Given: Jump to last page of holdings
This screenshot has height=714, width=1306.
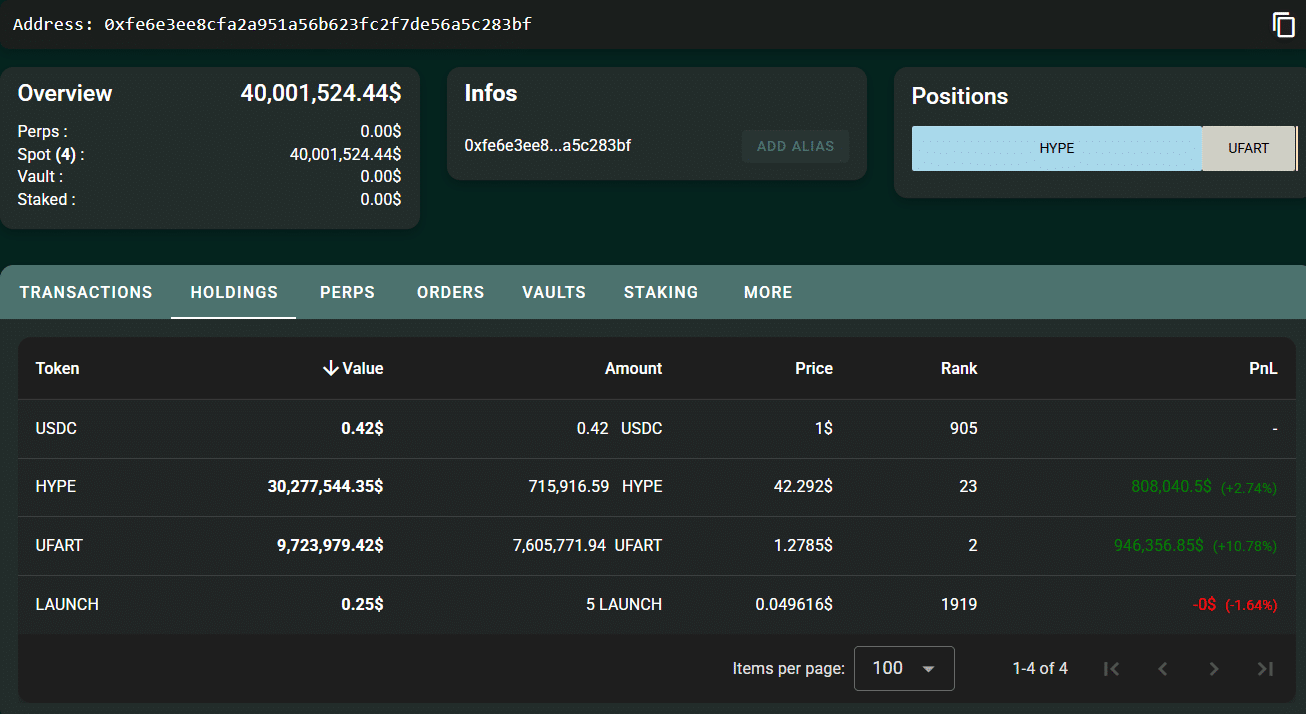Looking at the screenshot, I should [x=1265, y=669].
